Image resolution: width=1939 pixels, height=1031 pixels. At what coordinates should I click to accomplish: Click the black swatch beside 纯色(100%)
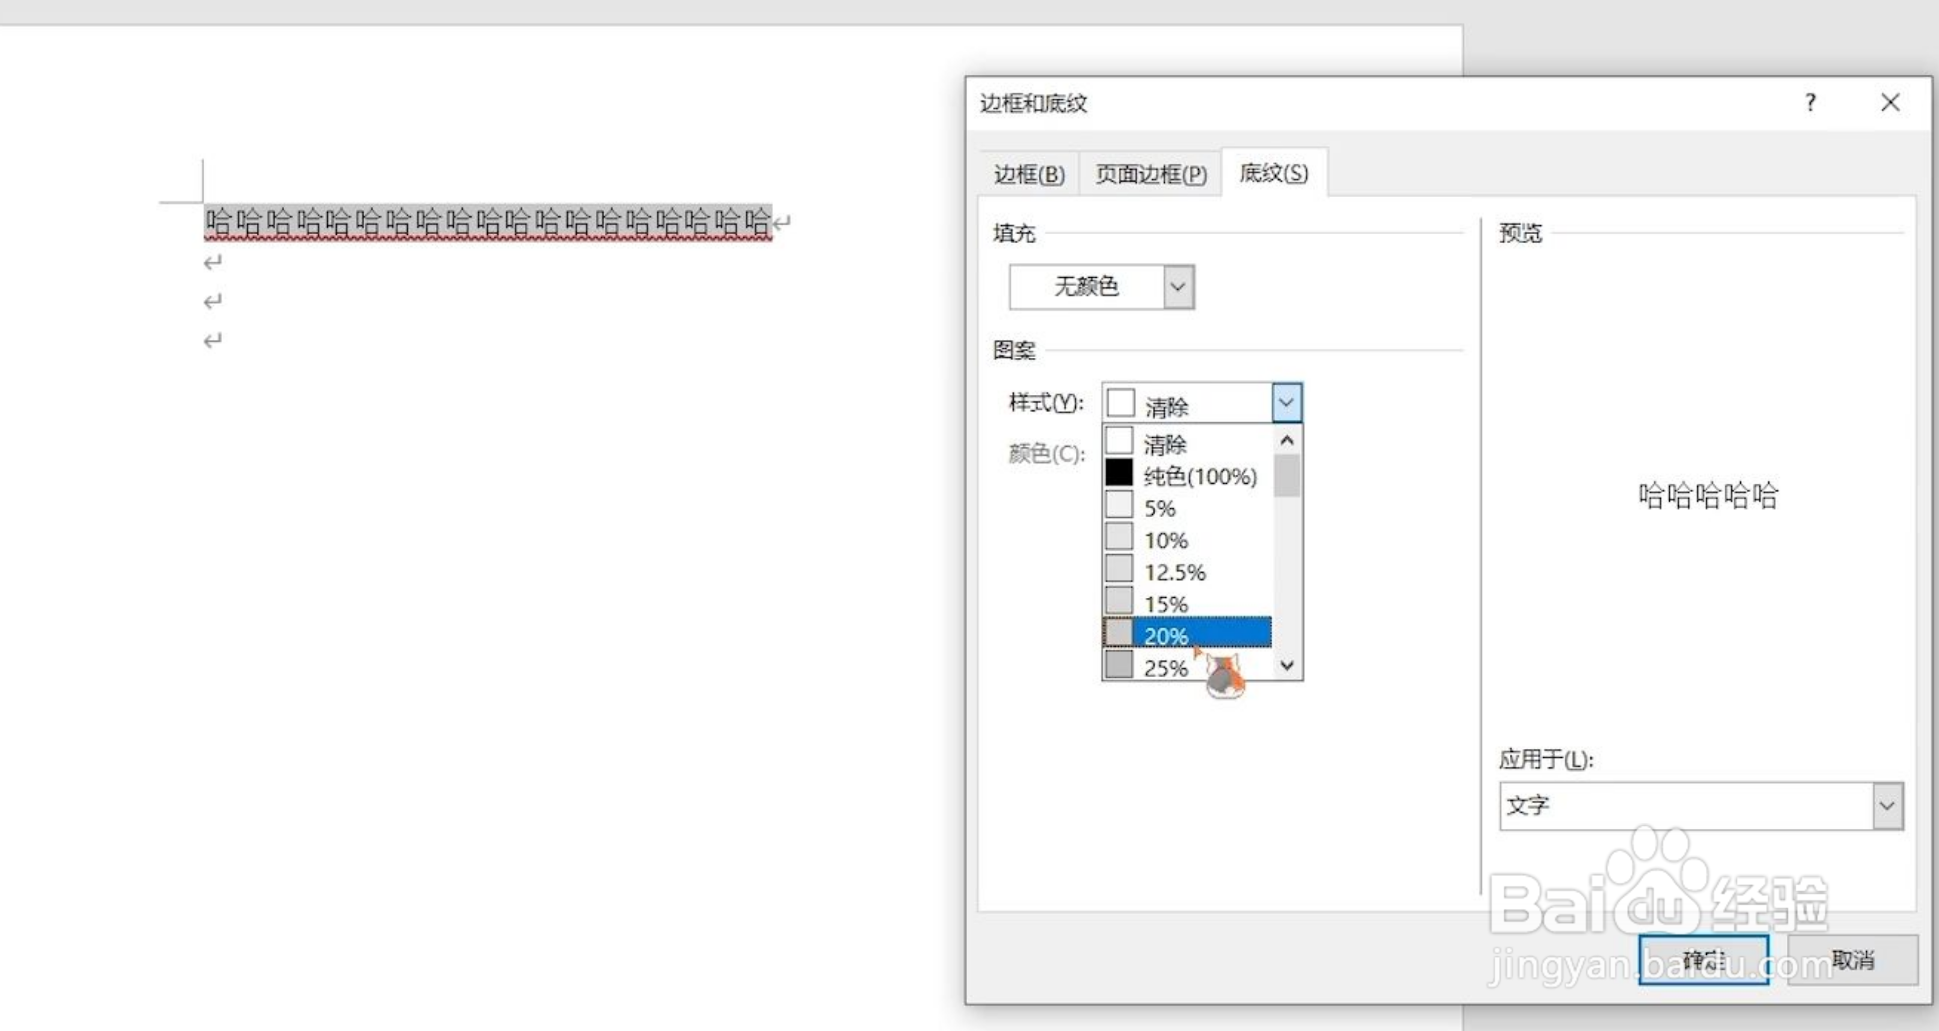point(1119,473)
